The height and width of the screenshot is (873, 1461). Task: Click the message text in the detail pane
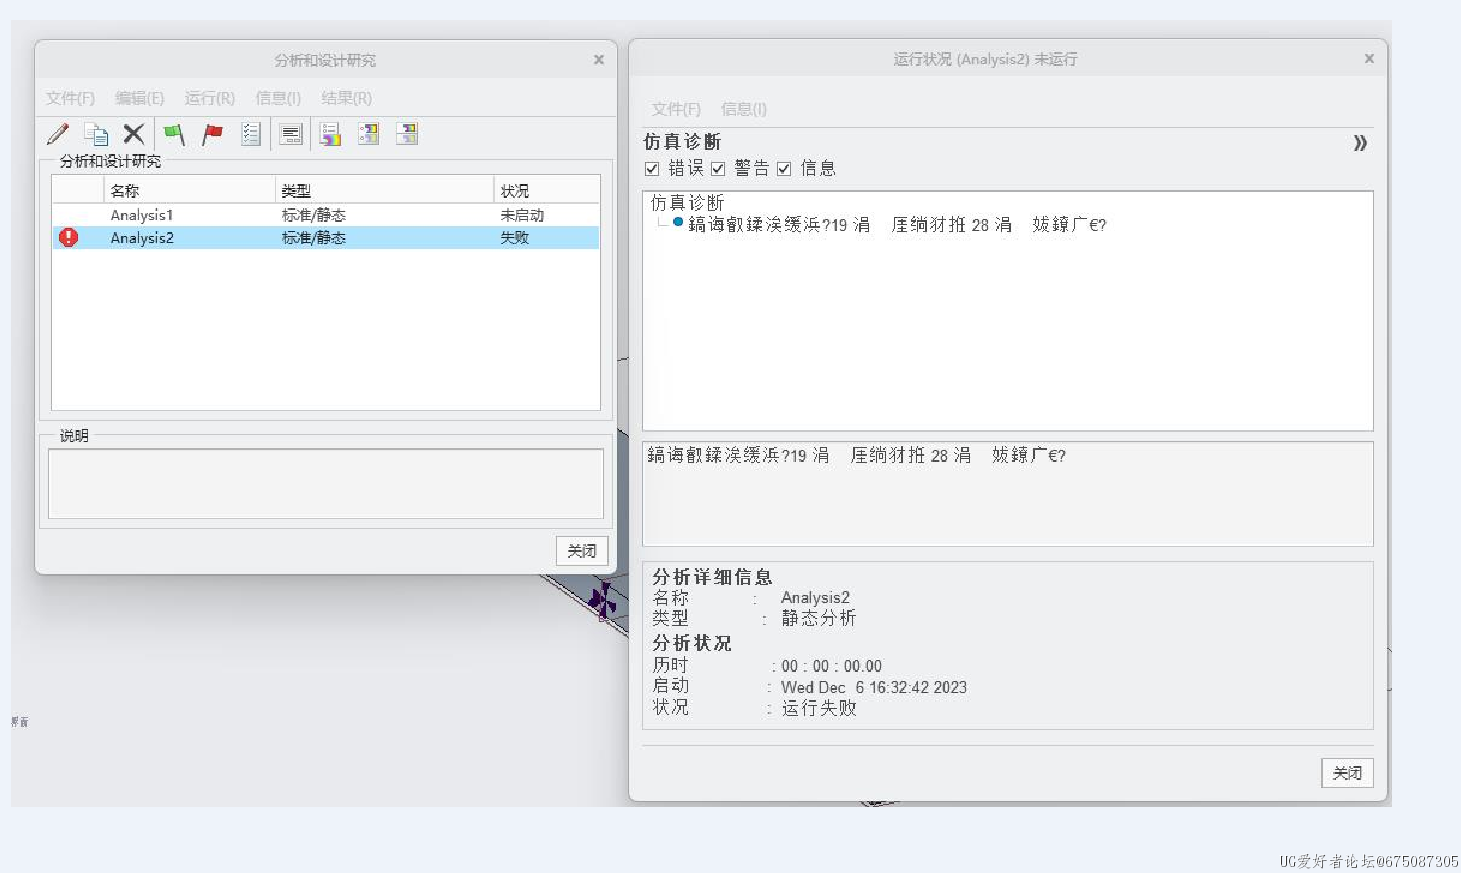pyautogui.click(x=856, y=455)
